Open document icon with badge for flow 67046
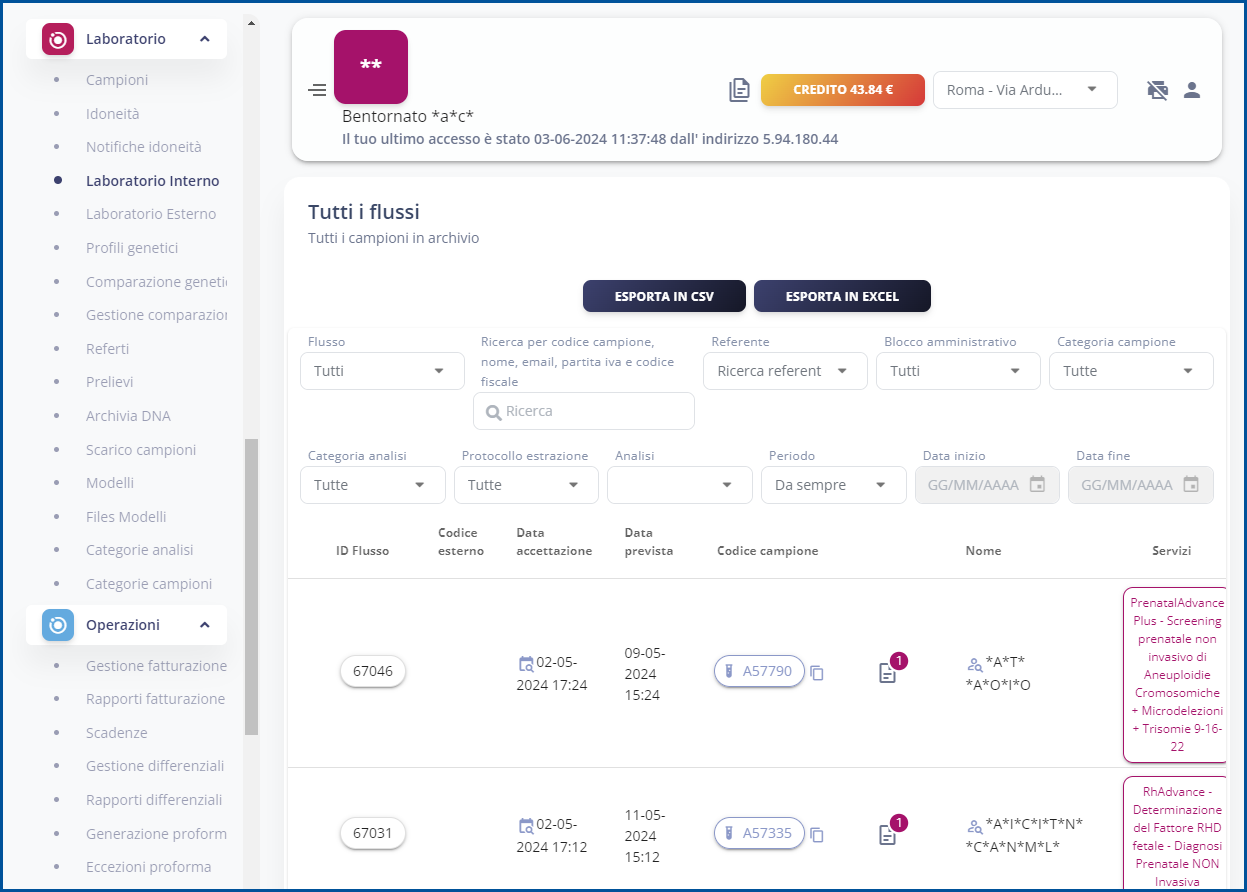 point(887,673)
